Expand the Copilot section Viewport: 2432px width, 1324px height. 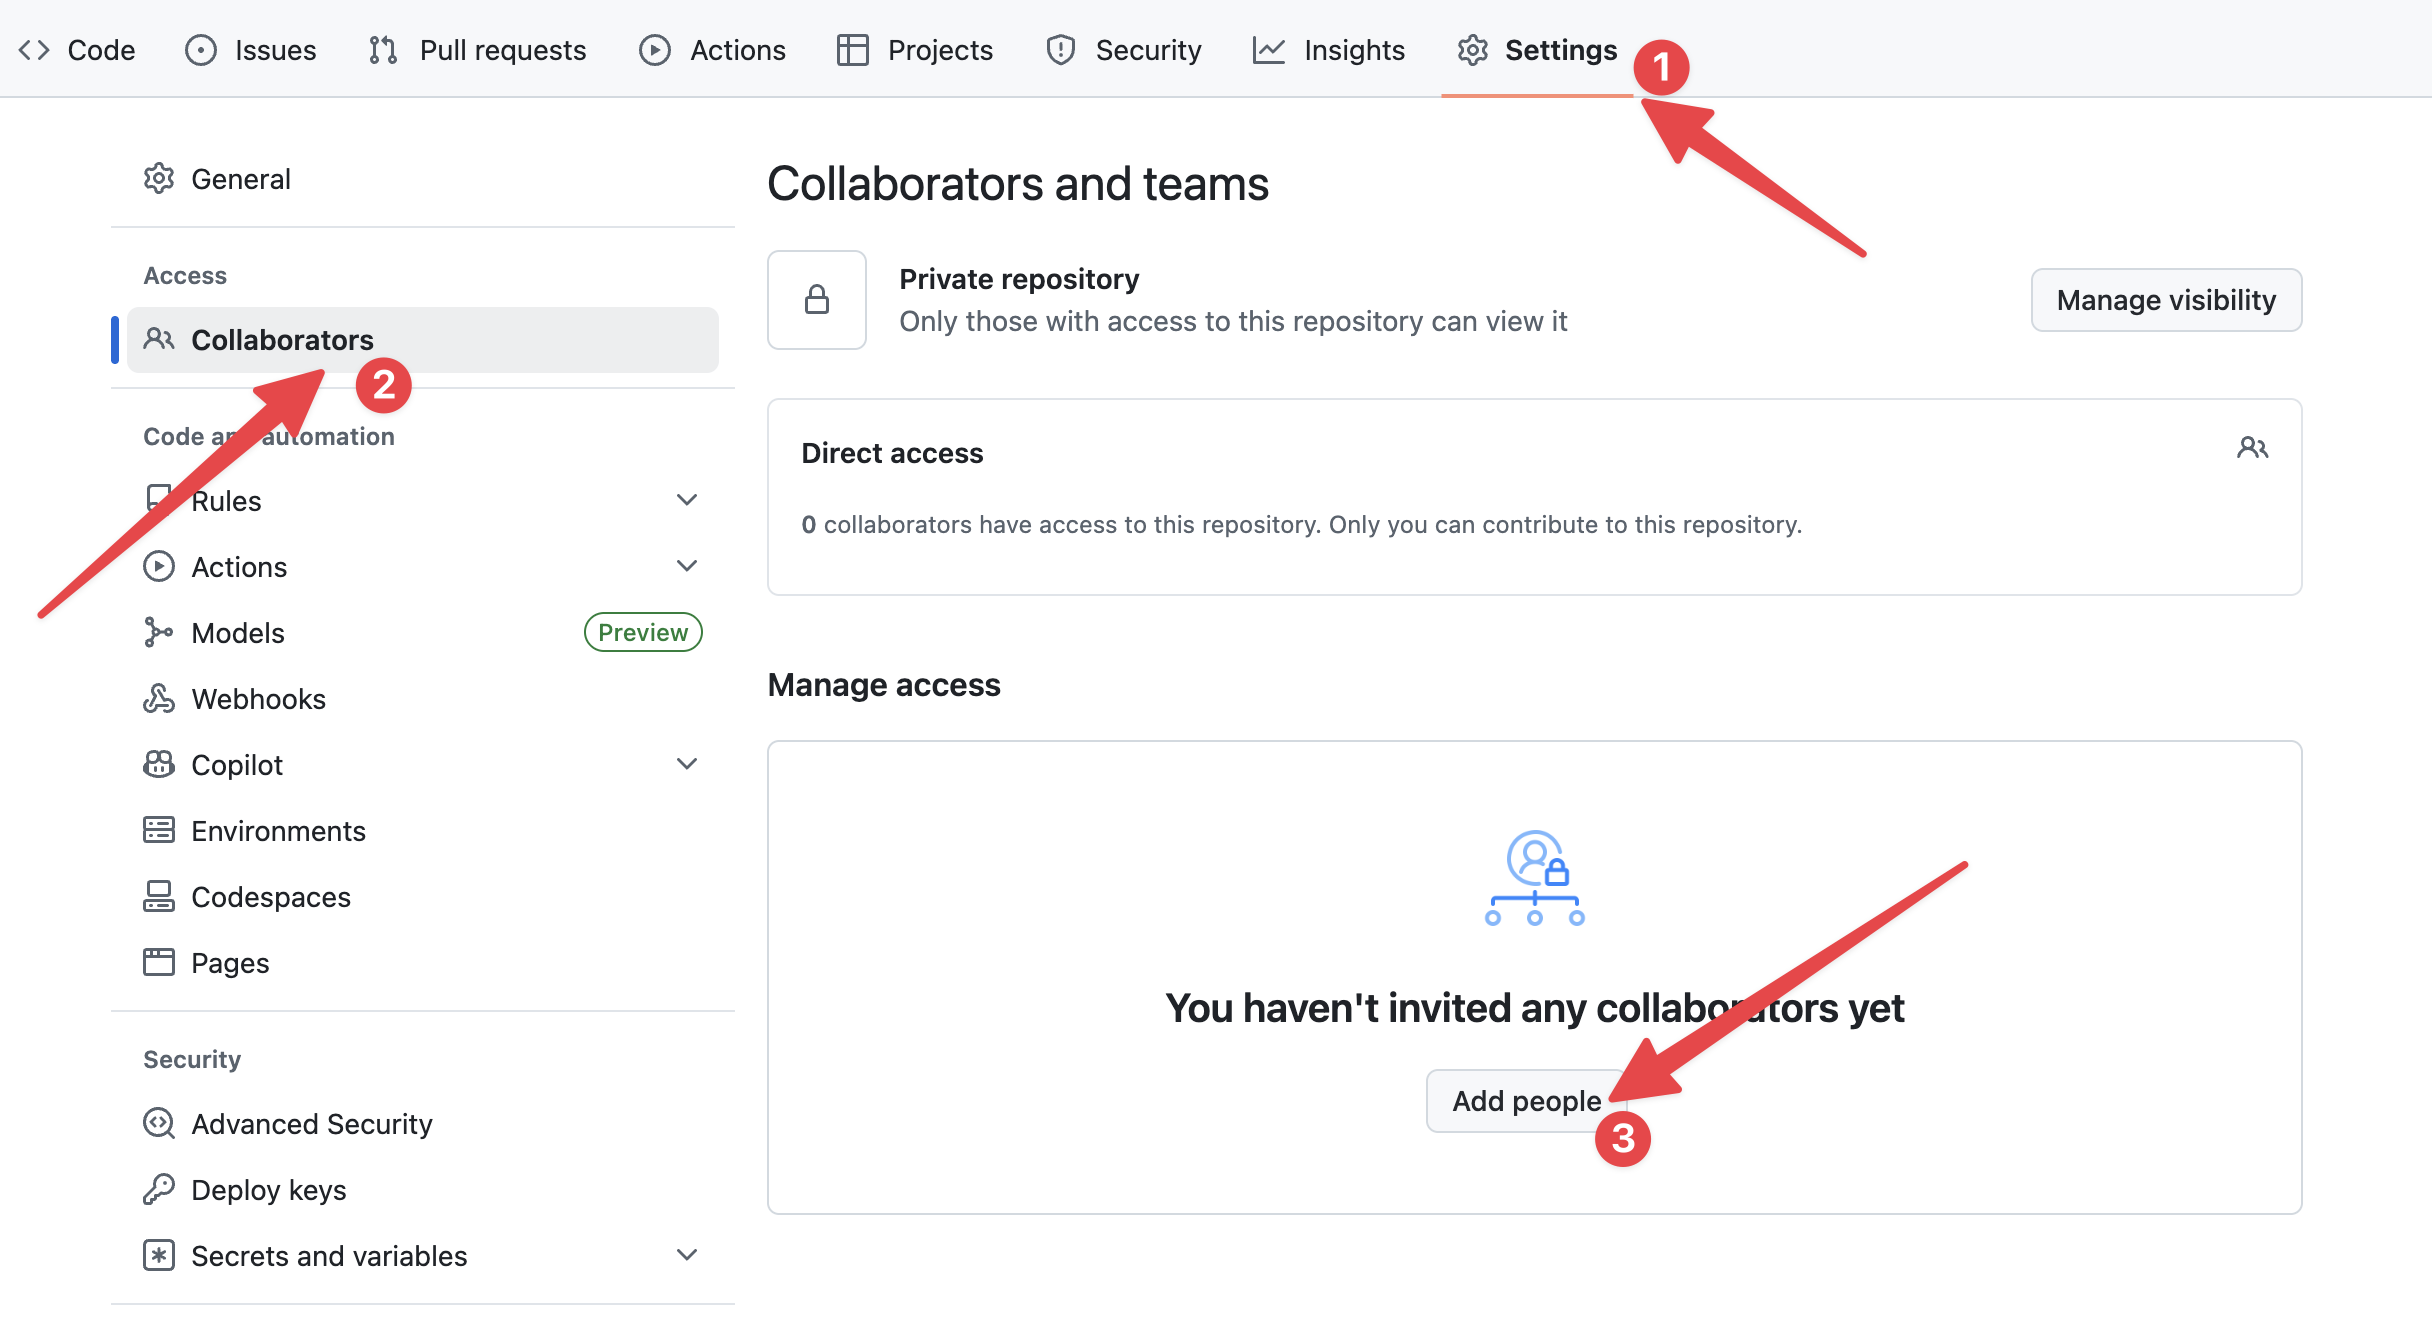(687, 763)
